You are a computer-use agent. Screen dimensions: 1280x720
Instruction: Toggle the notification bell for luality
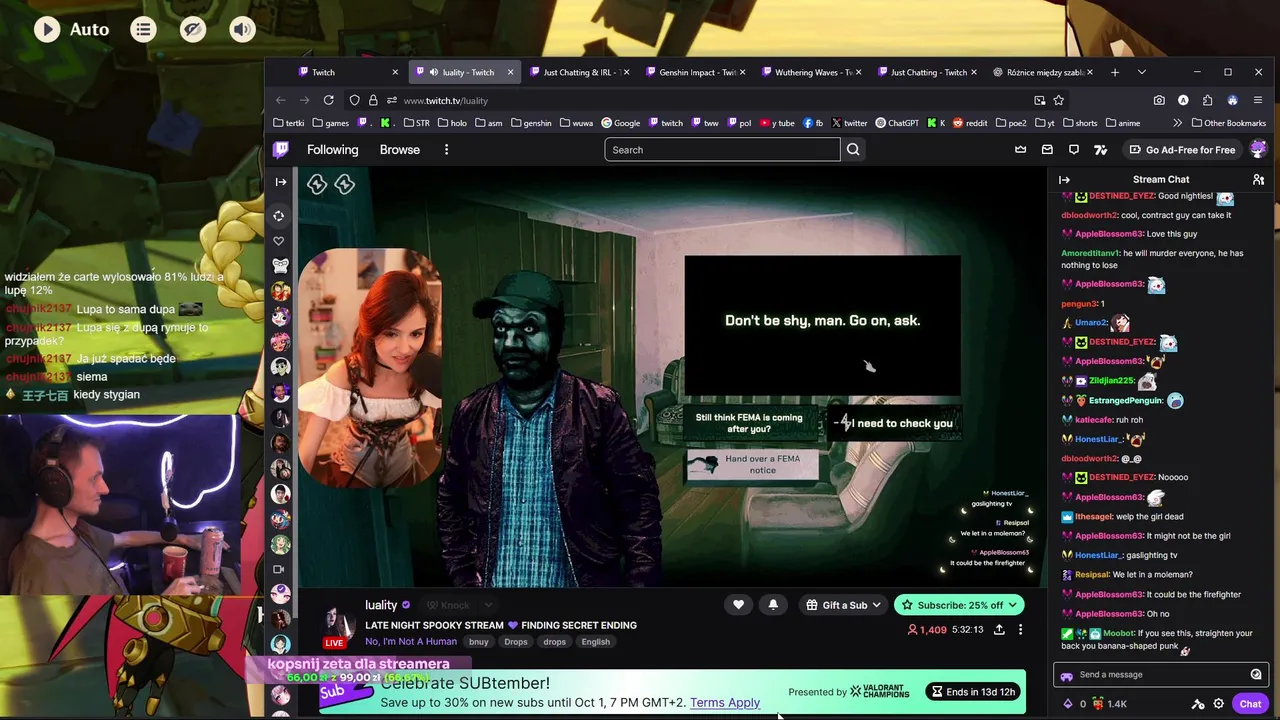(x=773, y=605)
